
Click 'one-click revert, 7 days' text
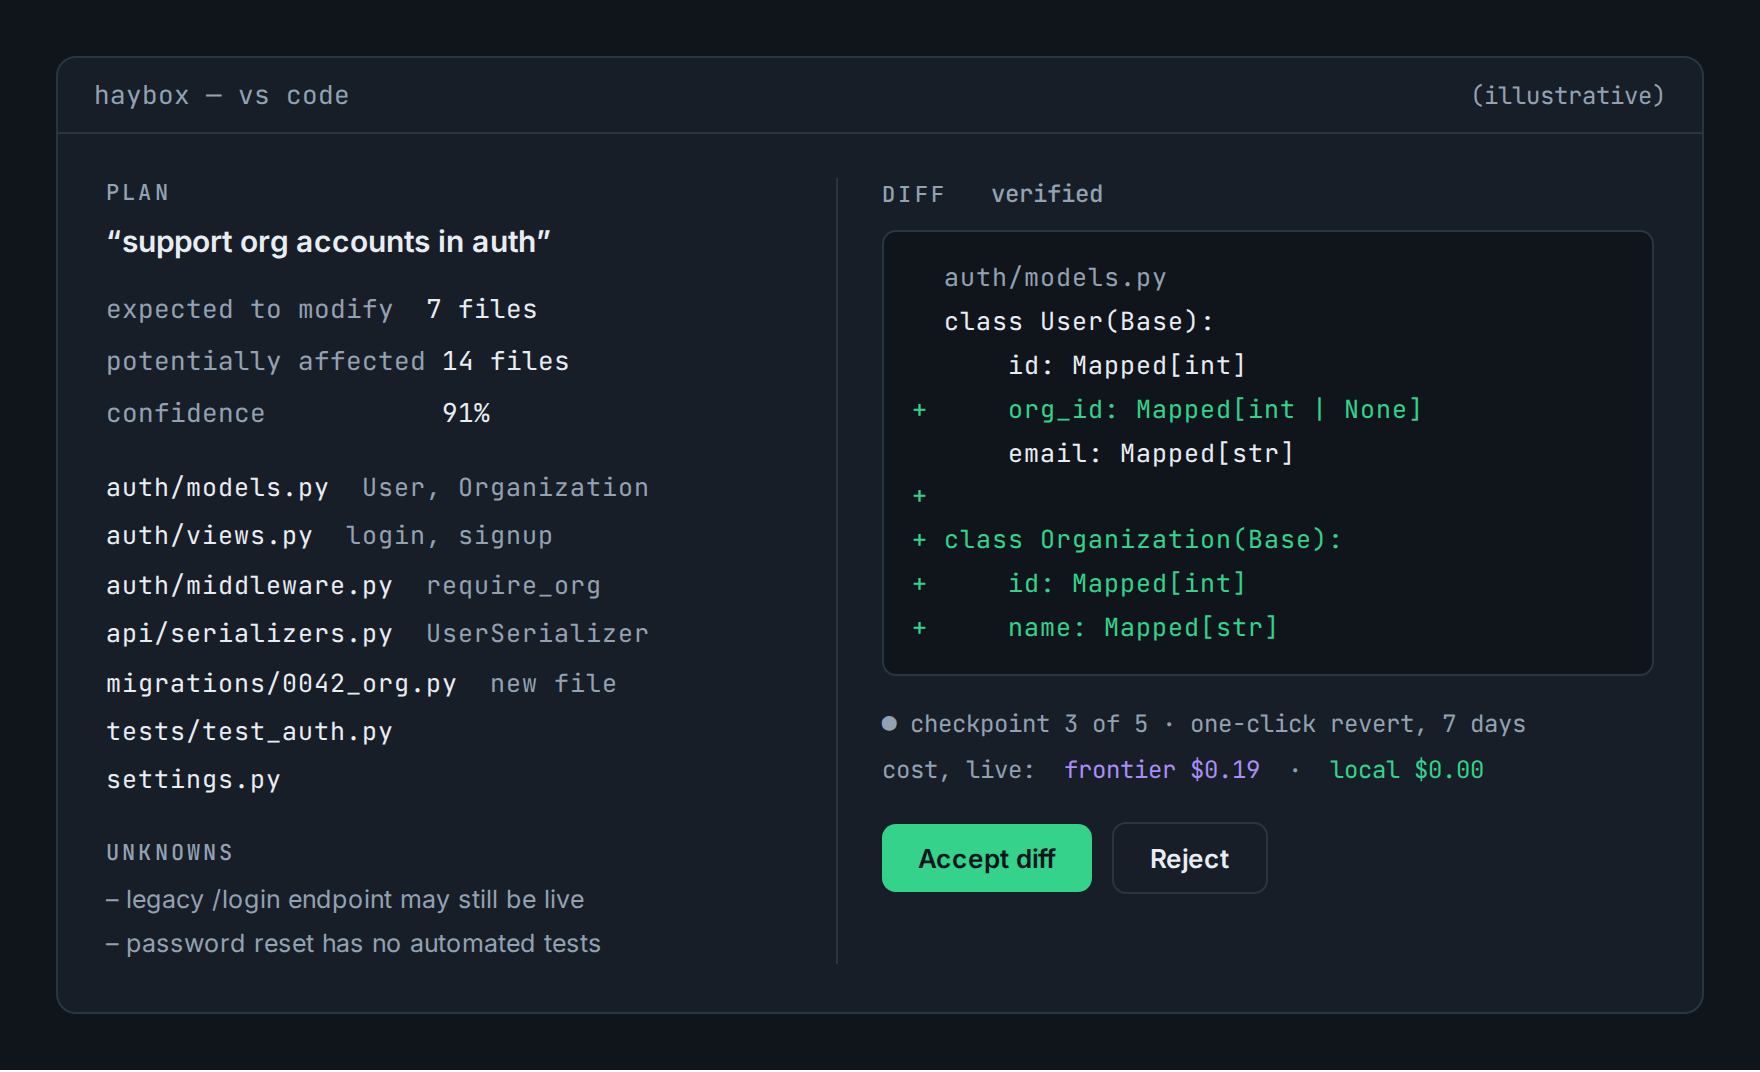coord(1358,724)
